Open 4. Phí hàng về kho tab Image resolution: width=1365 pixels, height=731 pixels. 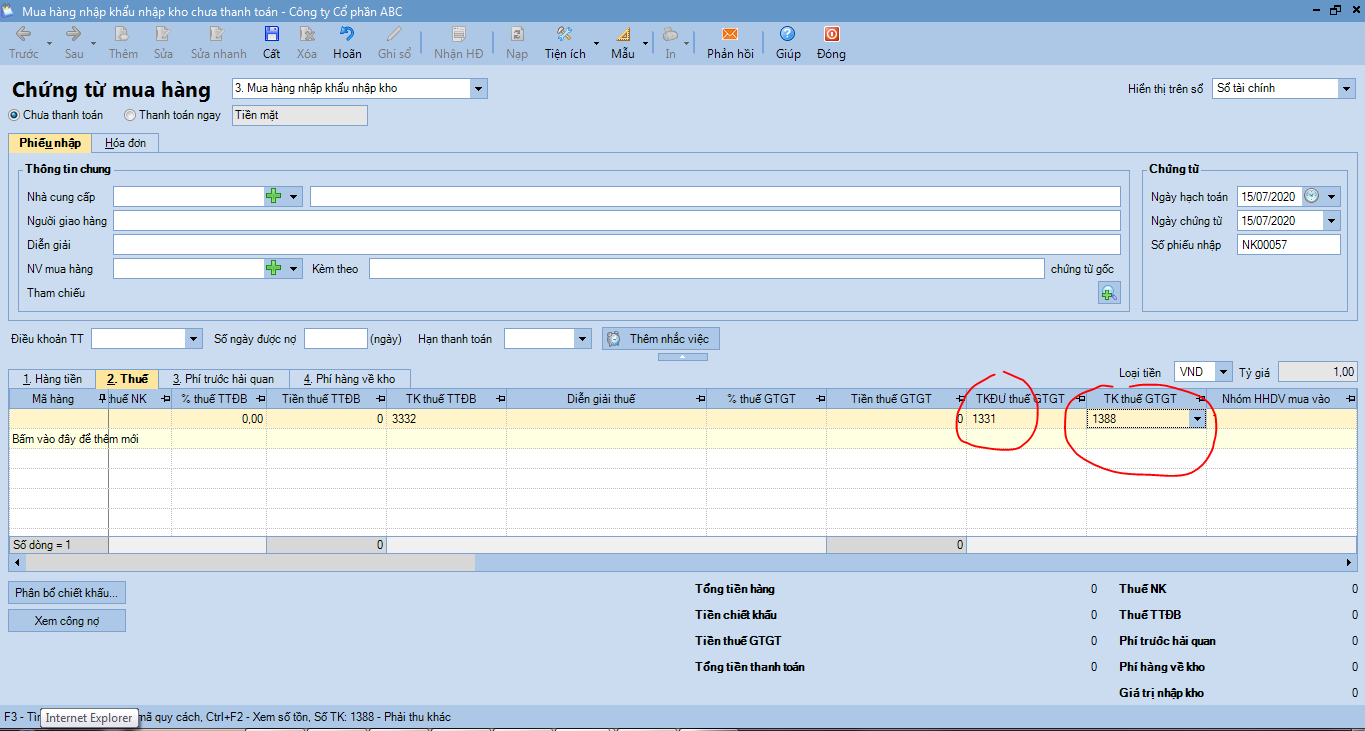[350, 379]
